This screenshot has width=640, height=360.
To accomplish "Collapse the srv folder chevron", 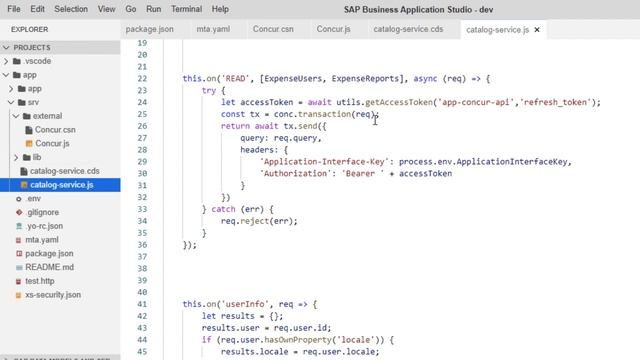I will click(x=11, y=102).
